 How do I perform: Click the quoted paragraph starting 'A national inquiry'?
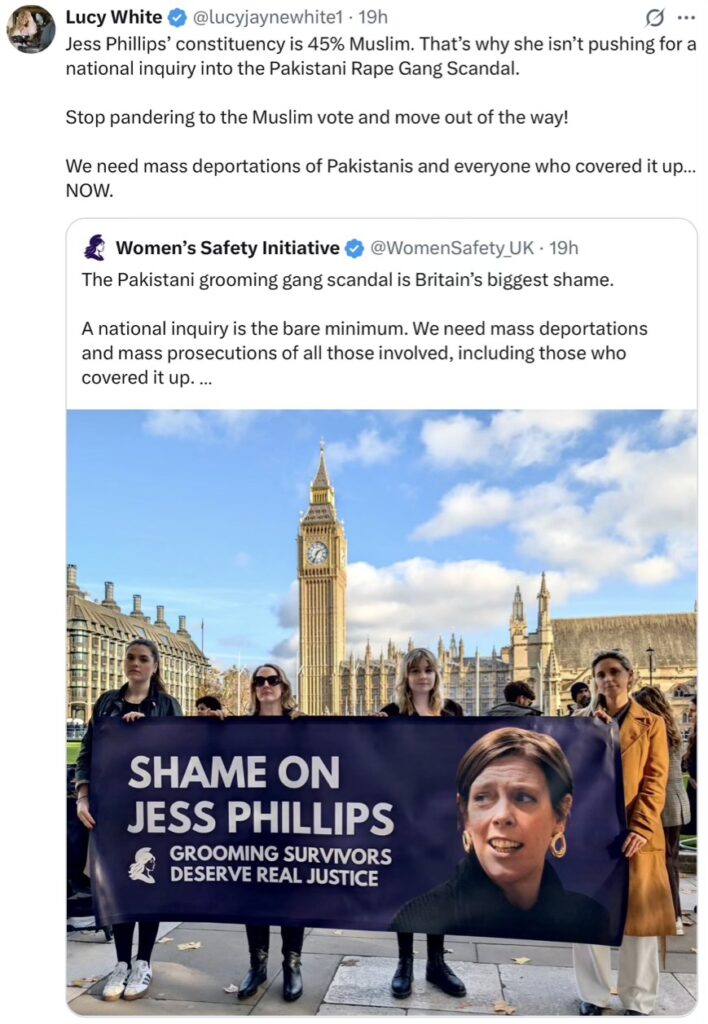[364, 353]
